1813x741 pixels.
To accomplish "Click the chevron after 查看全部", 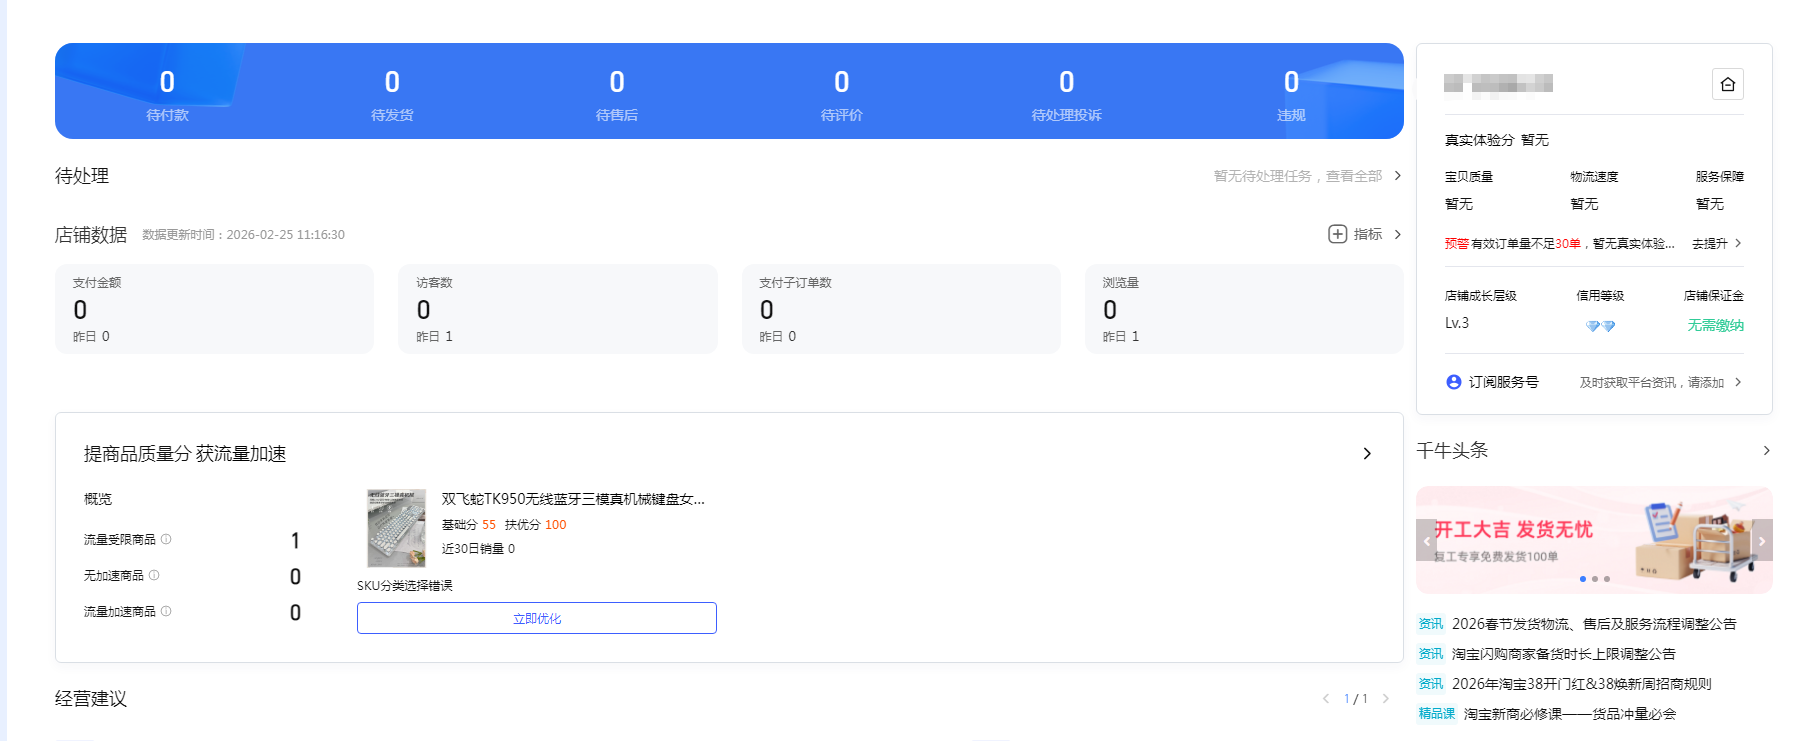I will point(1397,176).
